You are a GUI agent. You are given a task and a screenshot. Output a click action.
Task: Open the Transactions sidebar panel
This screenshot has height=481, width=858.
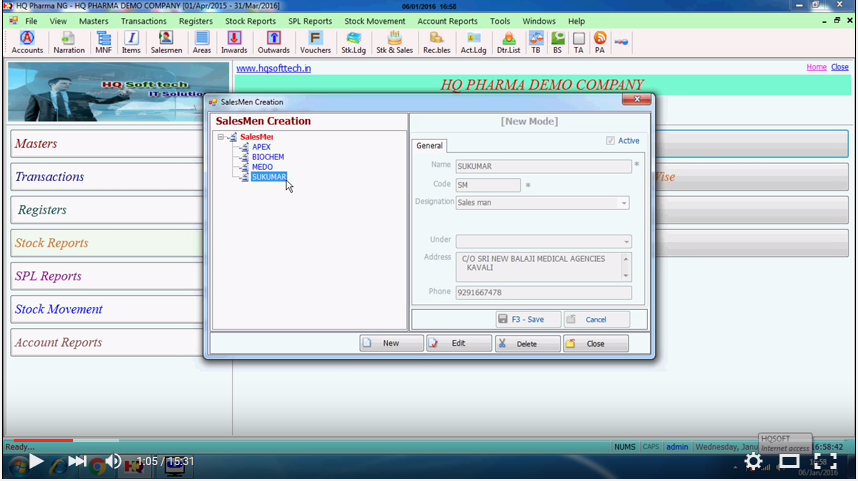(x=107, y=177)
